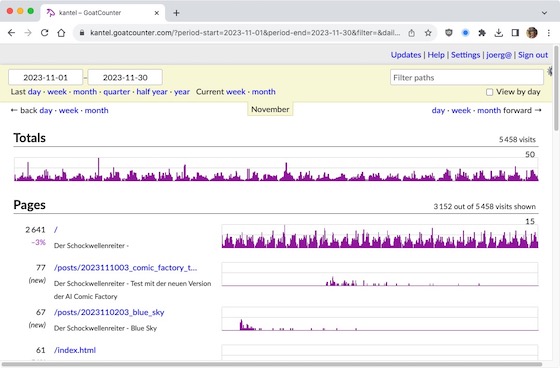The image size is (560, 368).
Task: Click the root page visits chart
Action: point(380,236)
